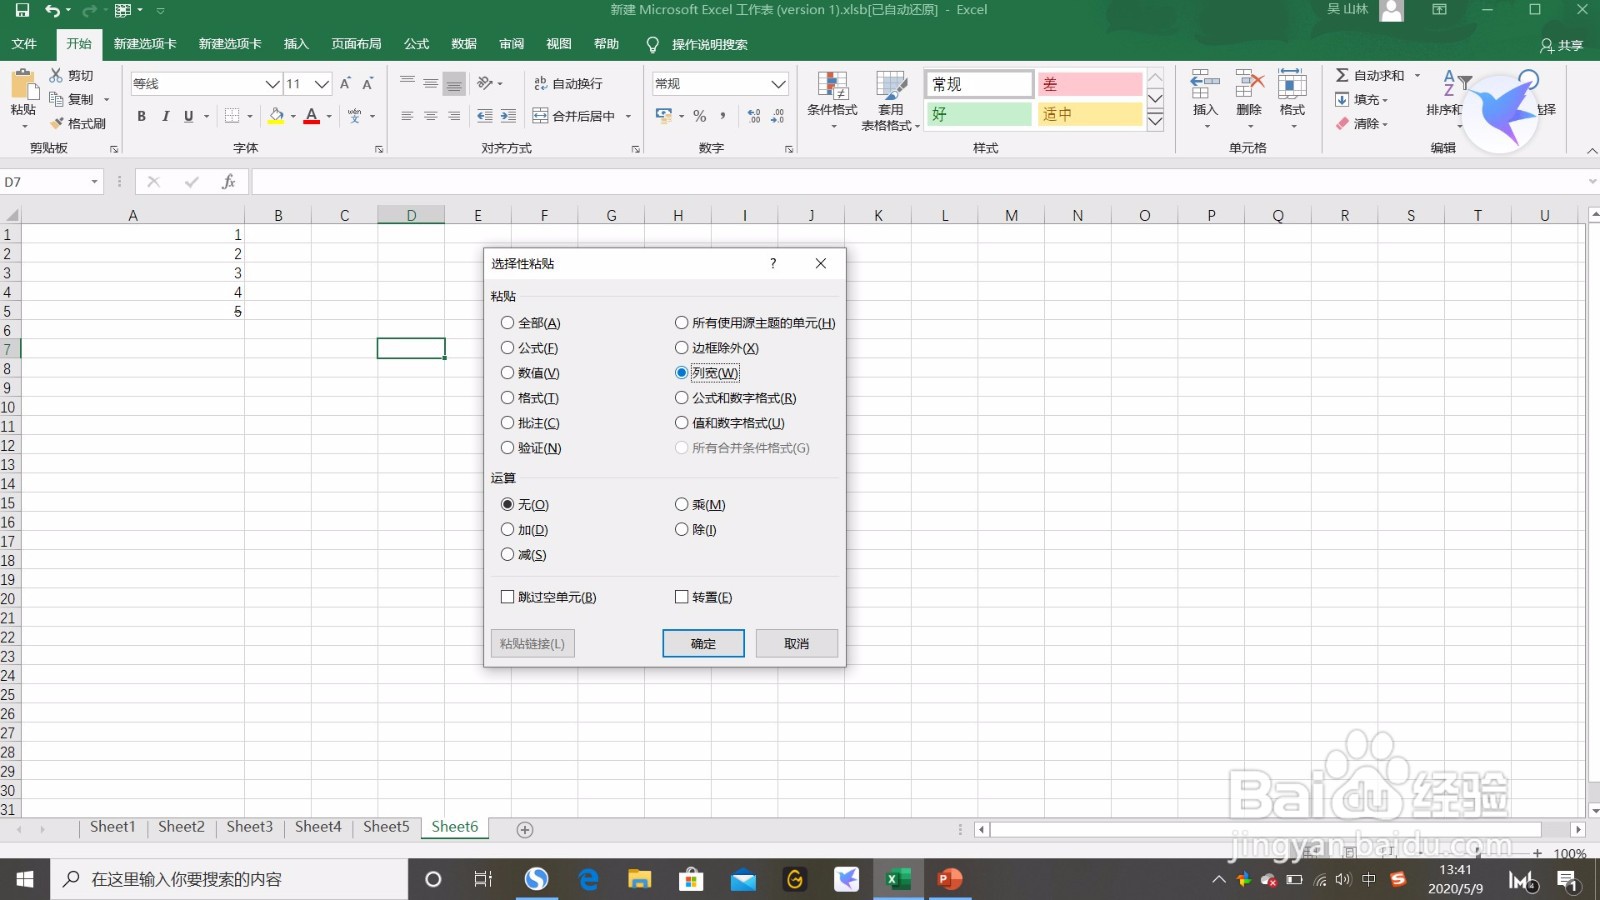Collapse the ribbon
The width and height of the screenshot is (1600, 900).
pyautogui.click(x=1591, y=150)
